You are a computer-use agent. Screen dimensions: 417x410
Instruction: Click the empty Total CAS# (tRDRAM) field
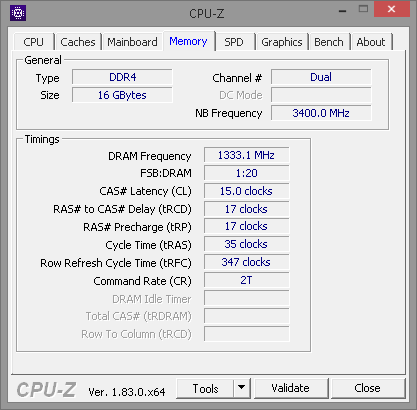[x=246, y=316]
